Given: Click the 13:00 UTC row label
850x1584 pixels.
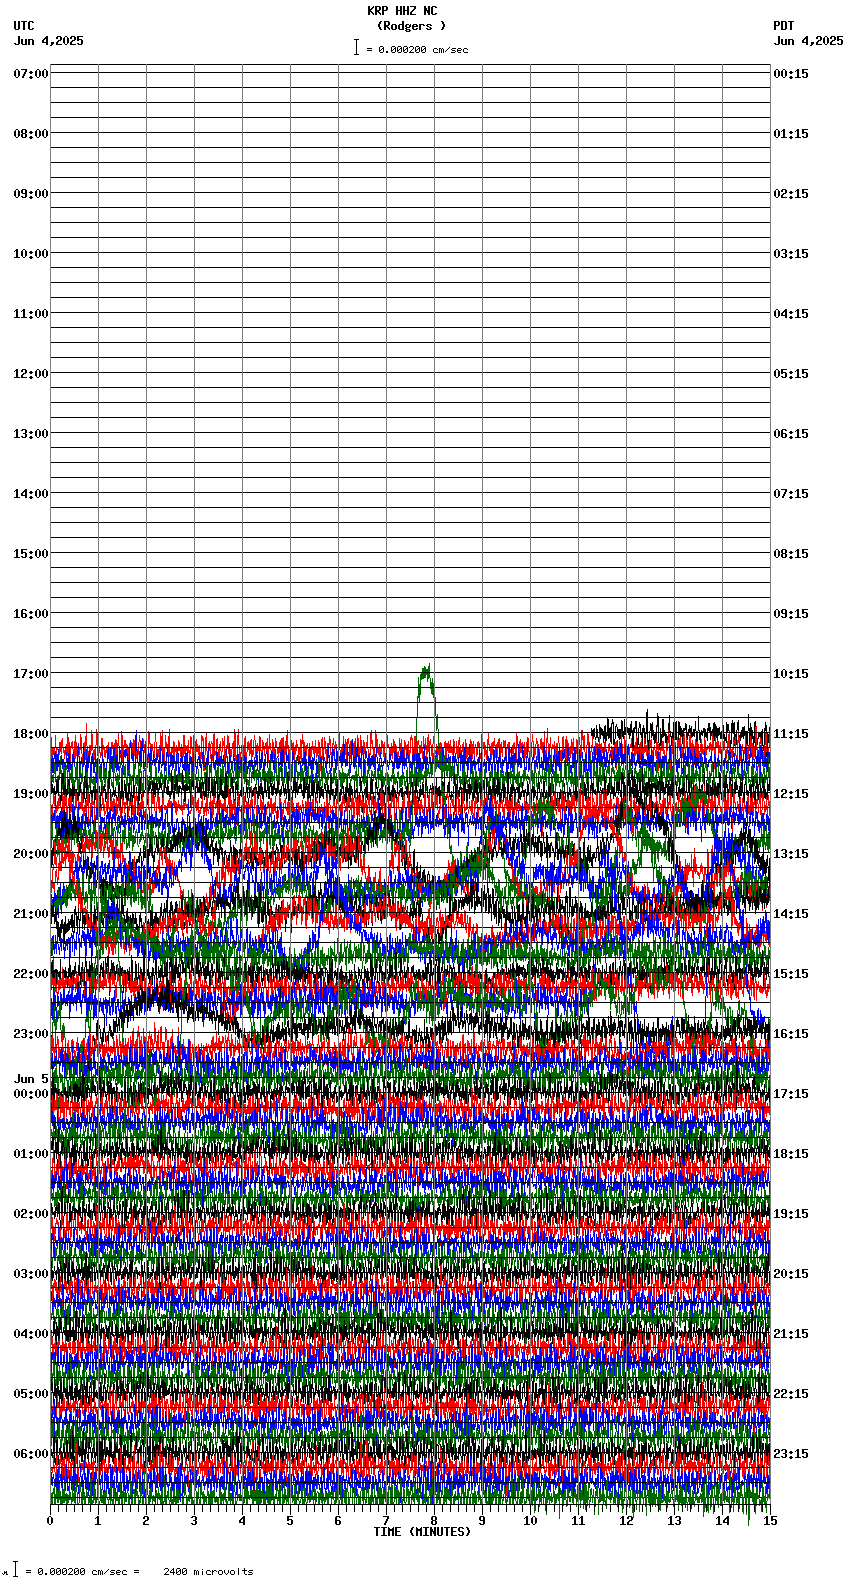Looking at the screenshot, I should point(31,434).
